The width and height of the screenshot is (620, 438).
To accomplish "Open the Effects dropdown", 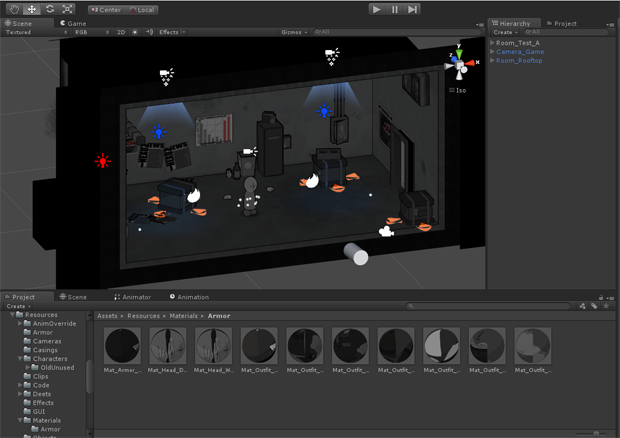I will tap(172, 32).
